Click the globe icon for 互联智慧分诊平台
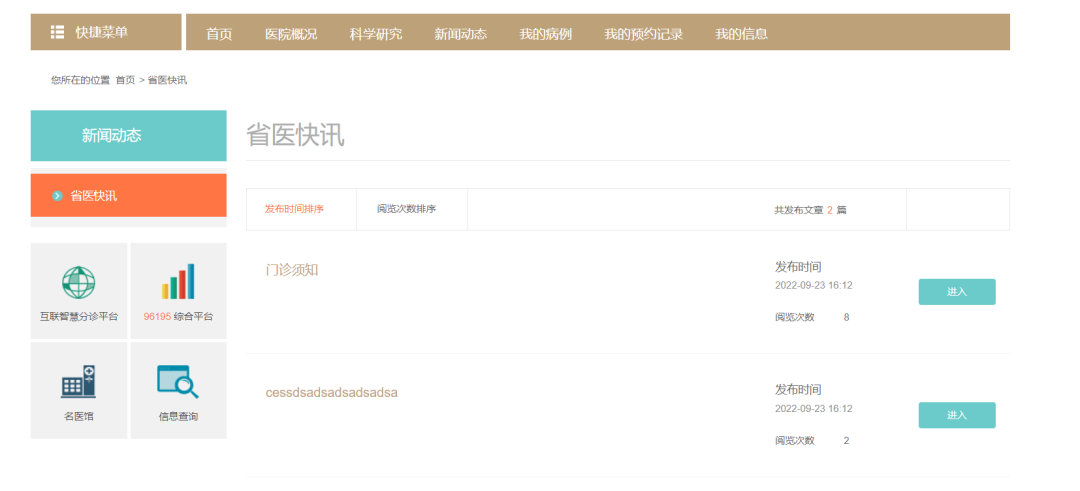1080x491 pixels. [79, 282]
